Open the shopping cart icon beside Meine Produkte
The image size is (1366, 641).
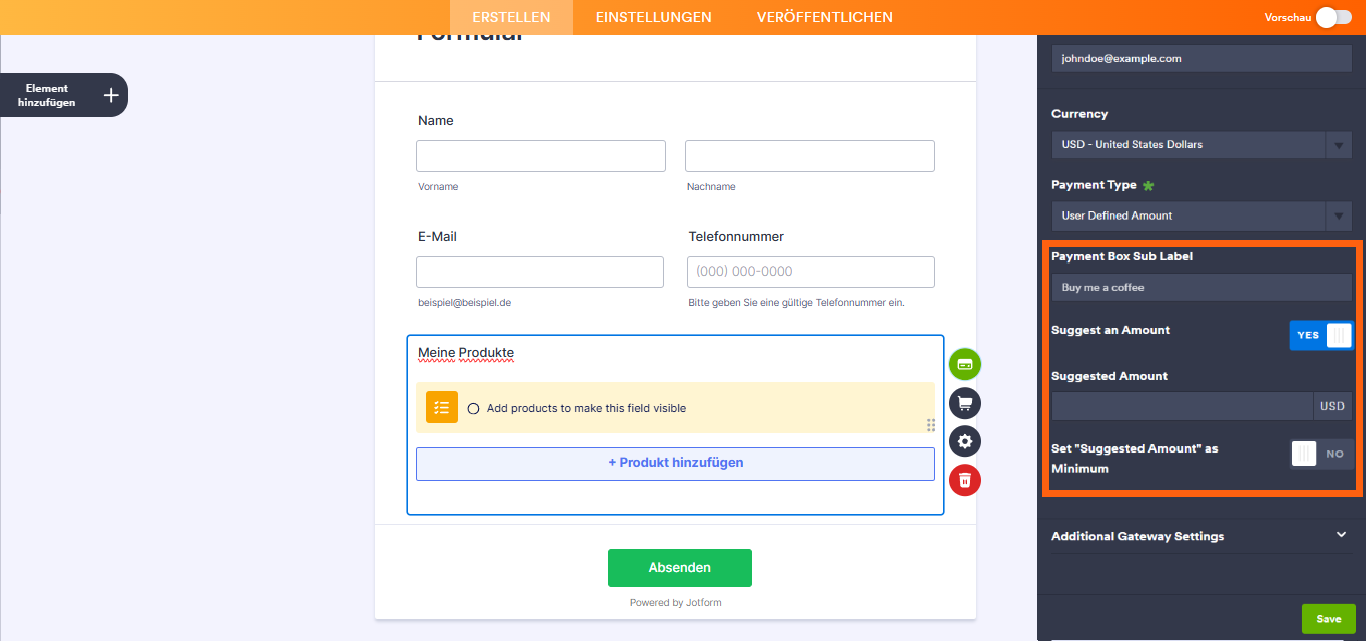(965, 403)
